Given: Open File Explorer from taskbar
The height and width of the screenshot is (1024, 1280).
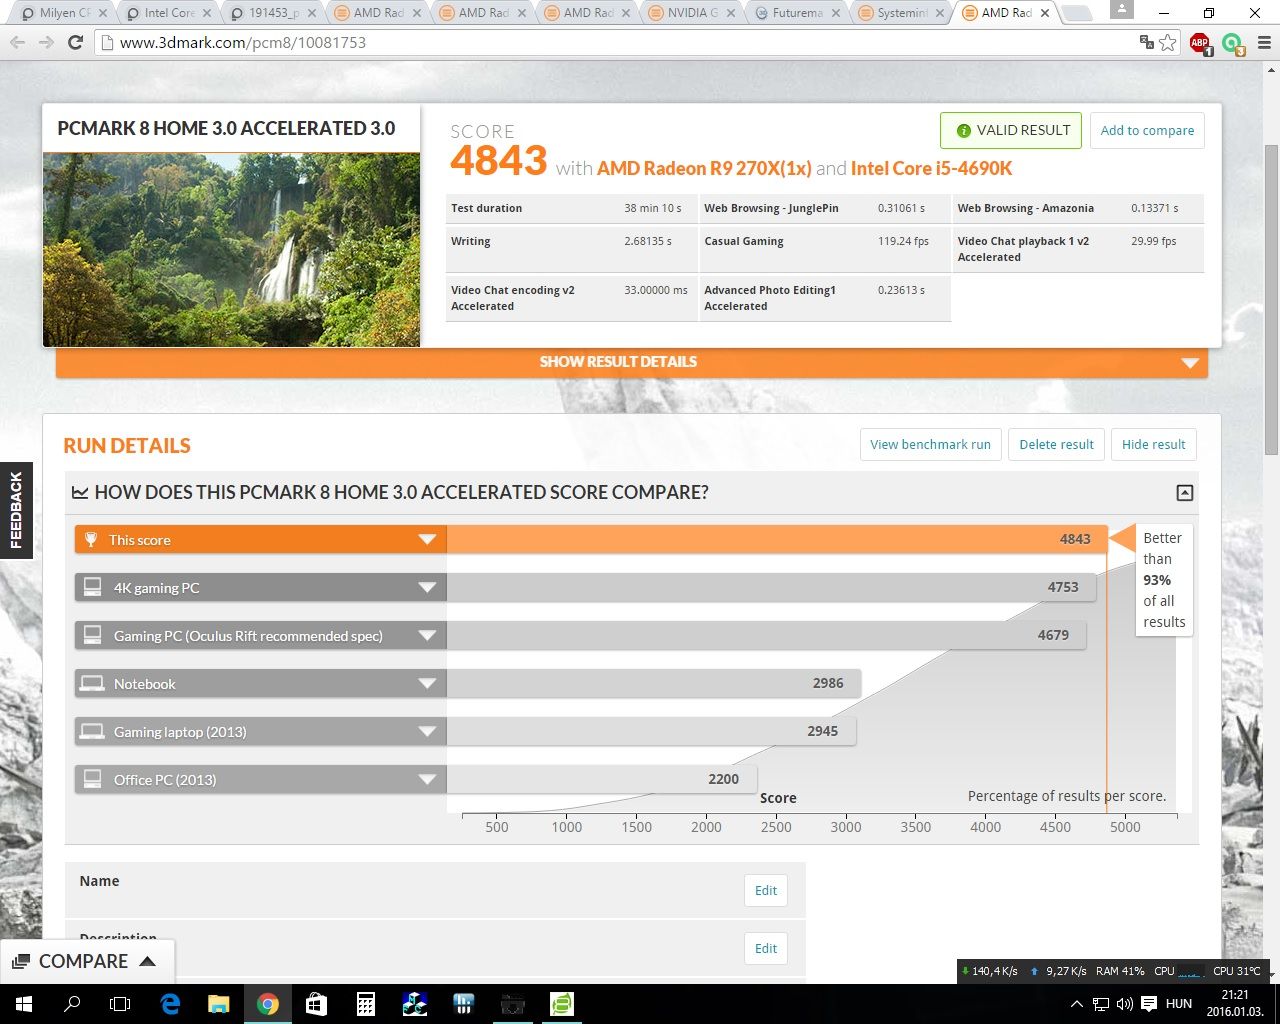Looking at the screenshot, I should [219, 1004].
